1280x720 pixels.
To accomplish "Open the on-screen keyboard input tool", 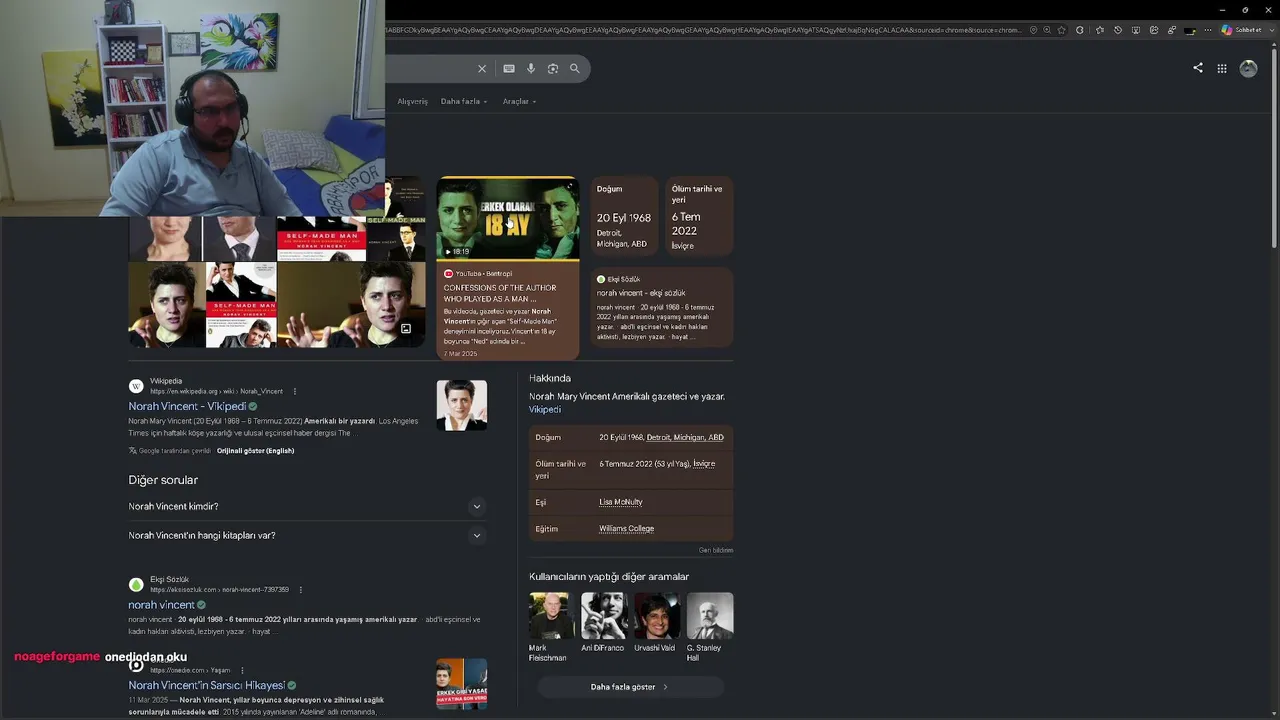I will click(509, 69).
